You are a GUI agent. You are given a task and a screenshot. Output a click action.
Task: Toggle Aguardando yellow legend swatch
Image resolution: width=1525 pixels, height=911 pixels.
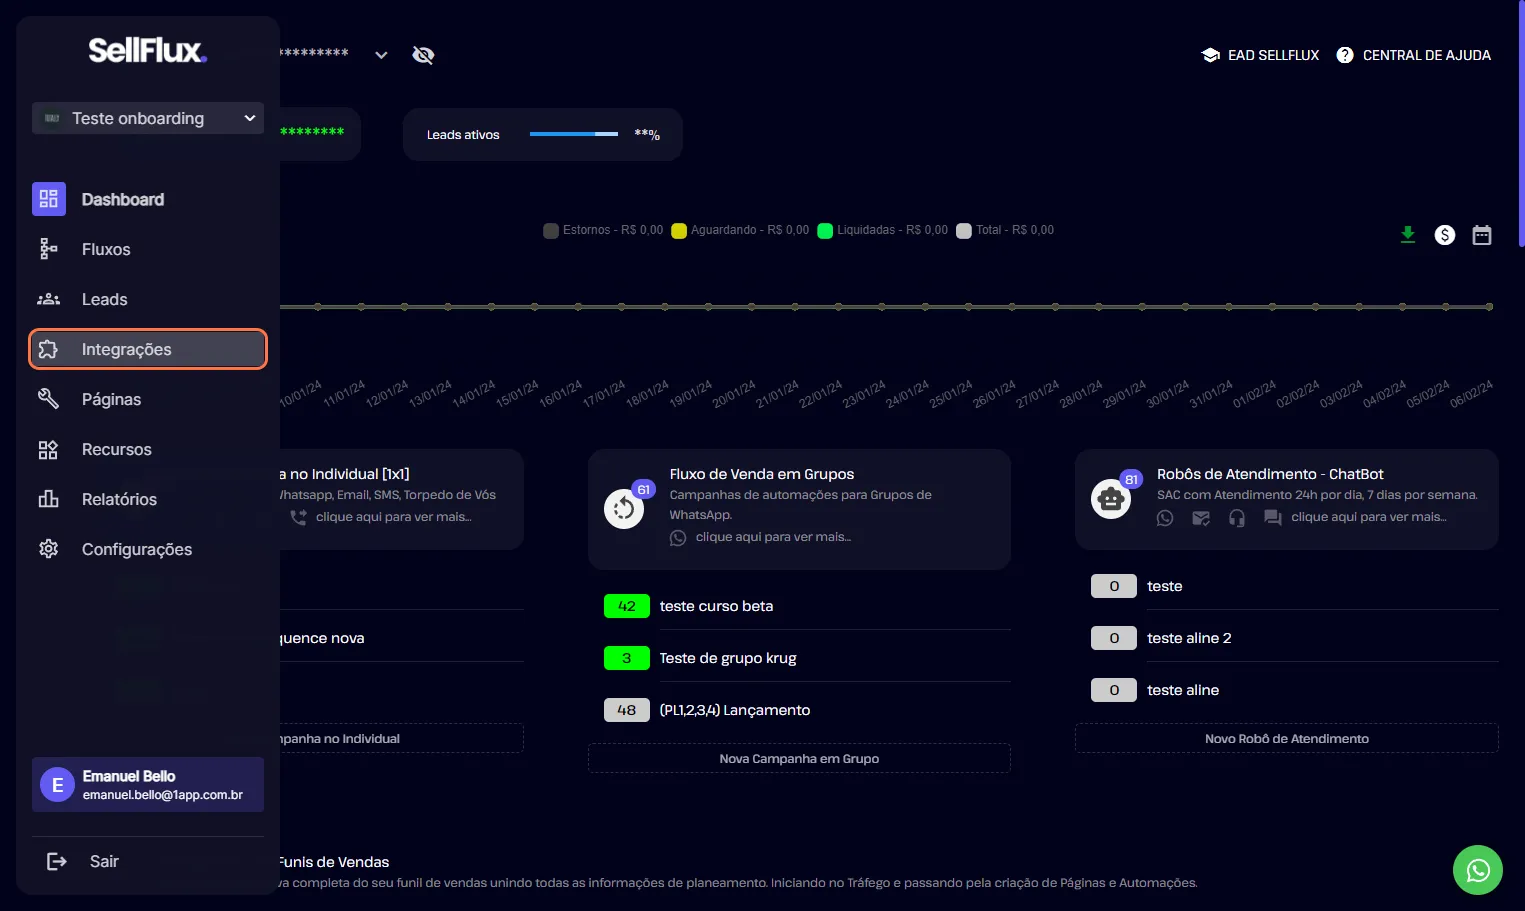679,230
